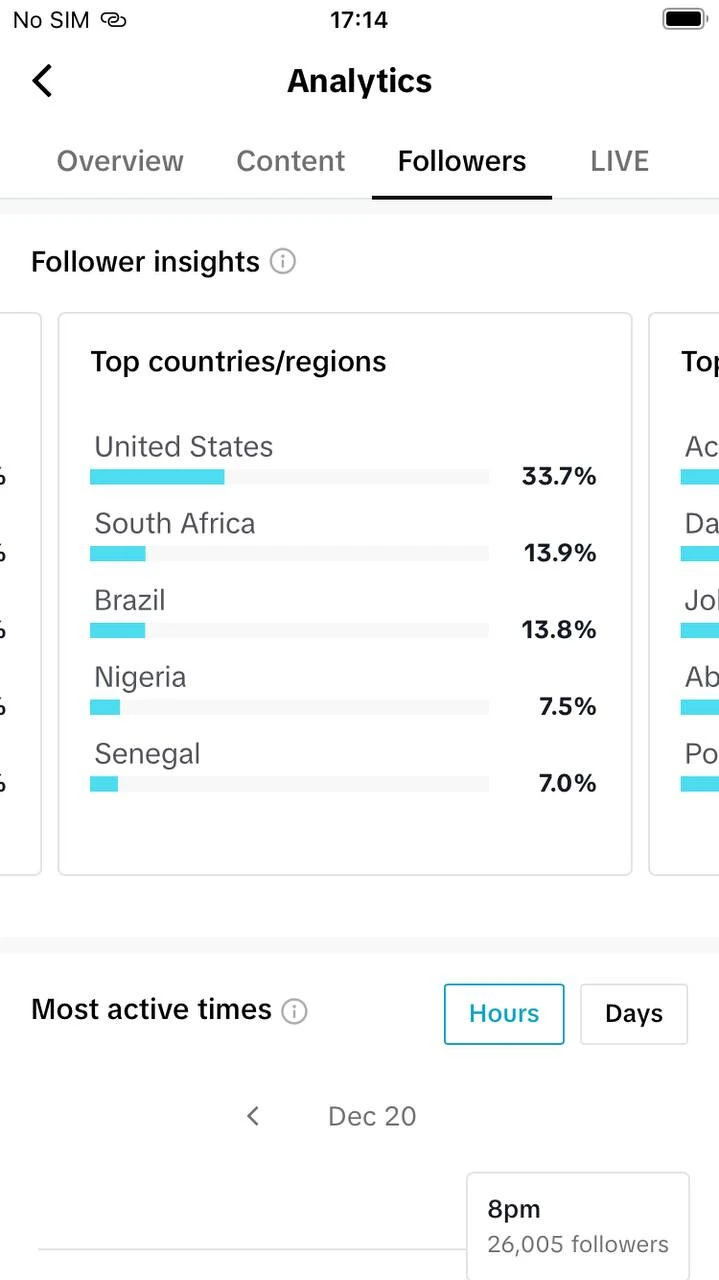Viewport: 719px width, 1280px height.
Task: Tap the Brazil 13.8% bar
Action: (290, 630)
